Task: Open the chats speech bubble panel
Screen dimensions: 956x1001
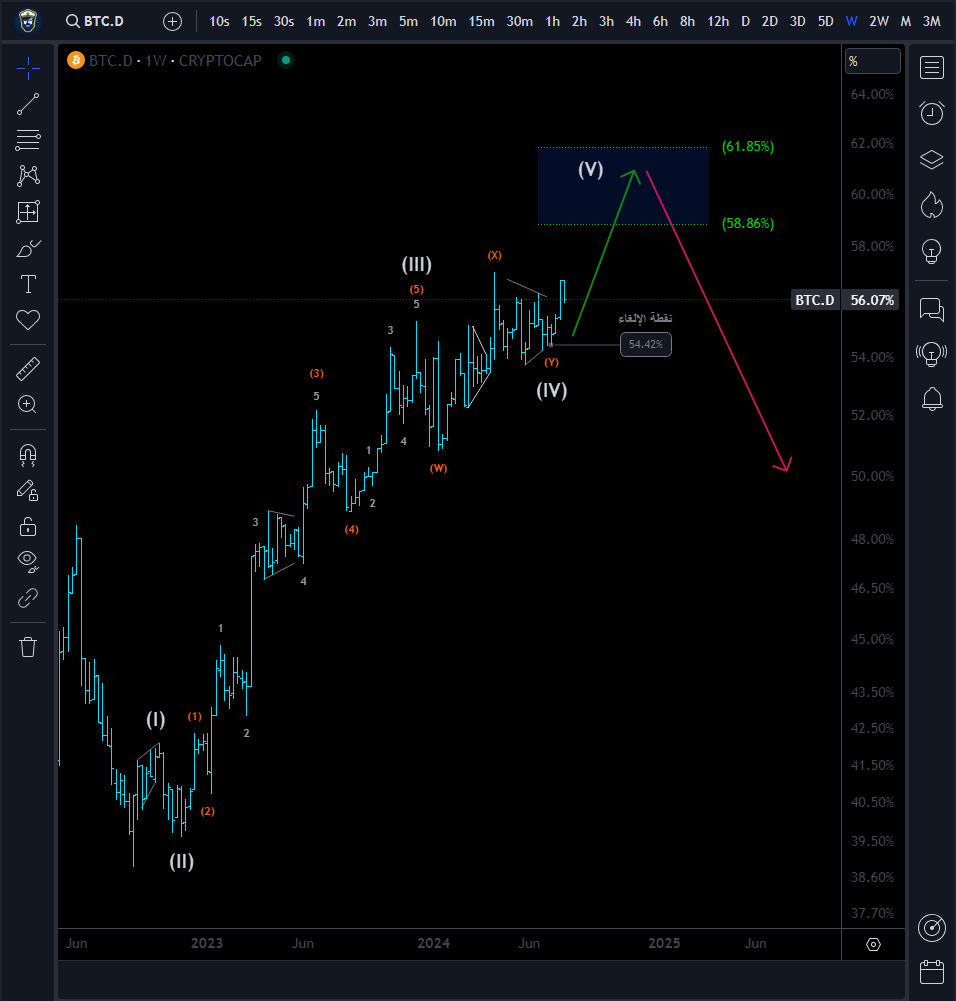Action: click(x=932, y=310)
